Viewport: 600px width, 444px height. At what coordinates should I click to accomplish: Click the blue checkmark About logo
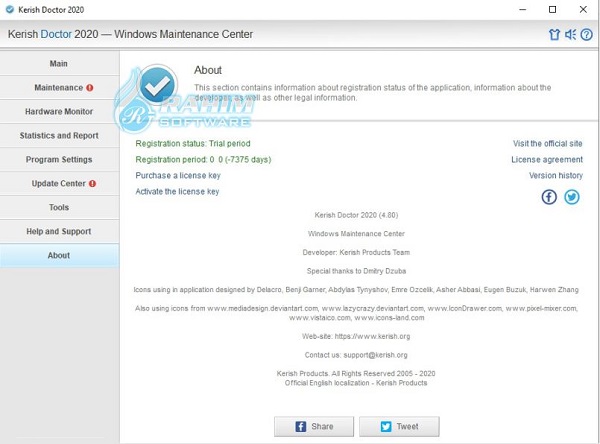(157, 85)
